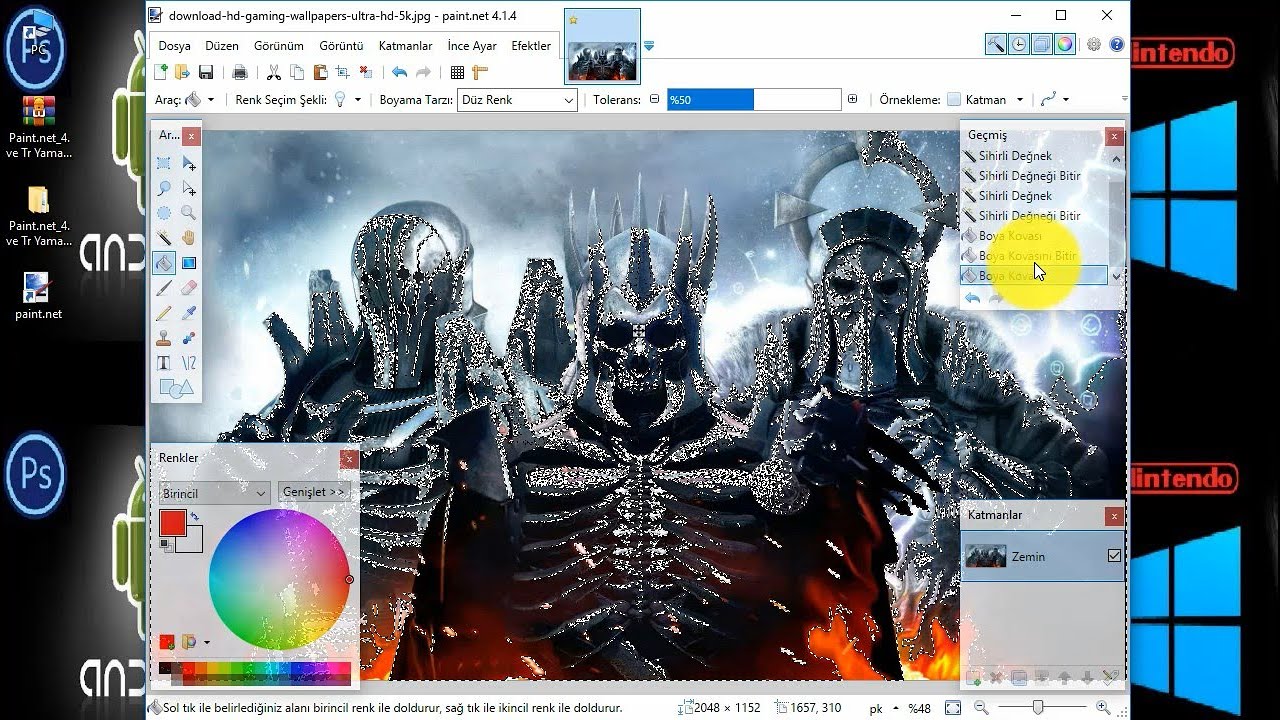Select the Recolor tool
Screen dimensions: 1280x720
tap(189, 338)
